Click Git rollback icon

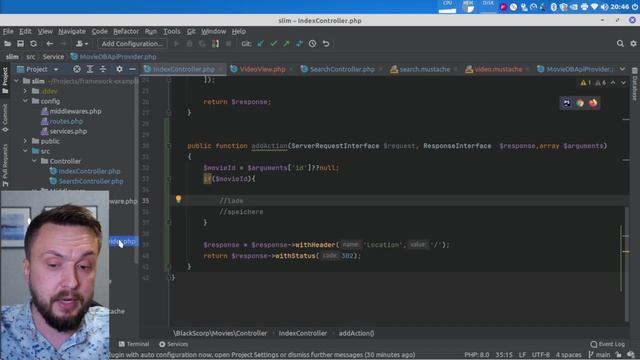(x=326, y=44)
